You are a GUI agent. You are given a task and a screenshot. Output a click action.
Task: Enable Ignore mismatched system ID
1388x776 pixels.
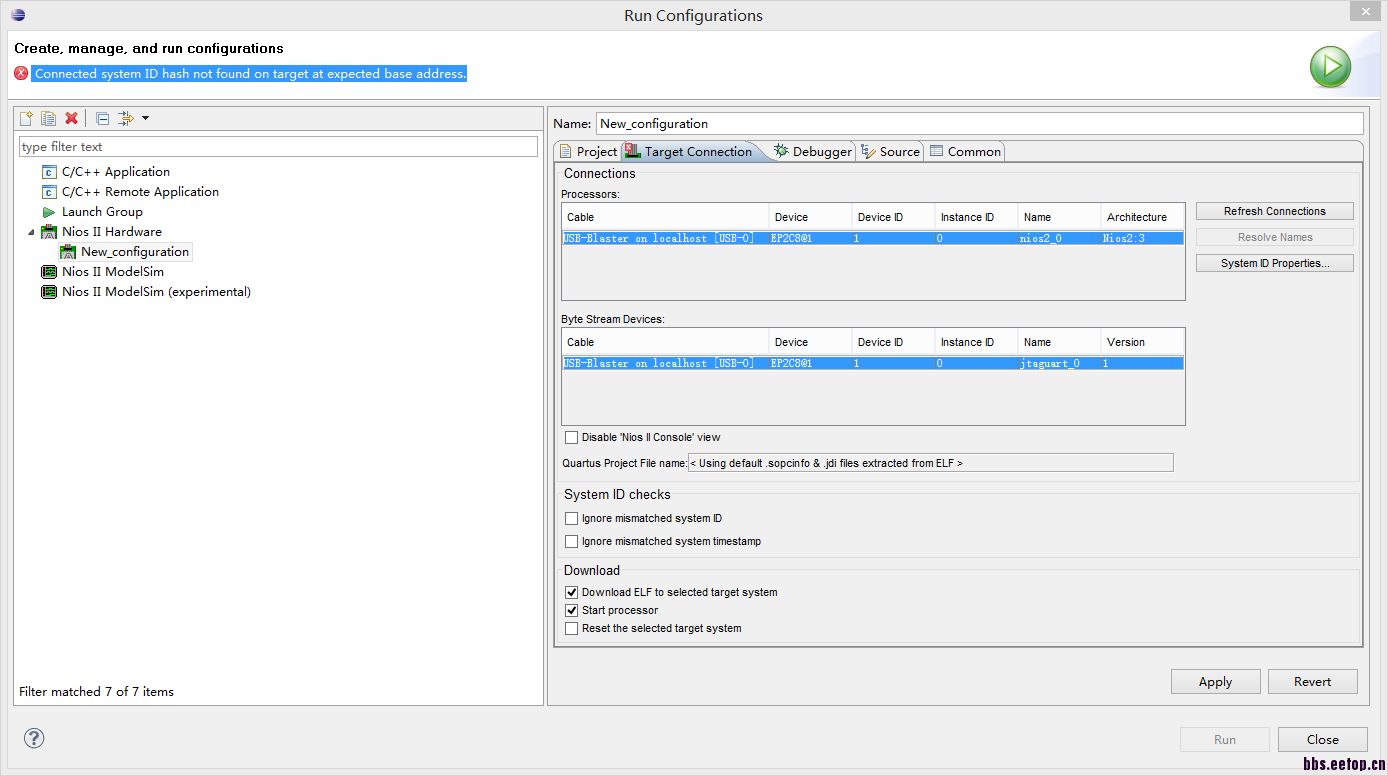(x=571, y=519)
